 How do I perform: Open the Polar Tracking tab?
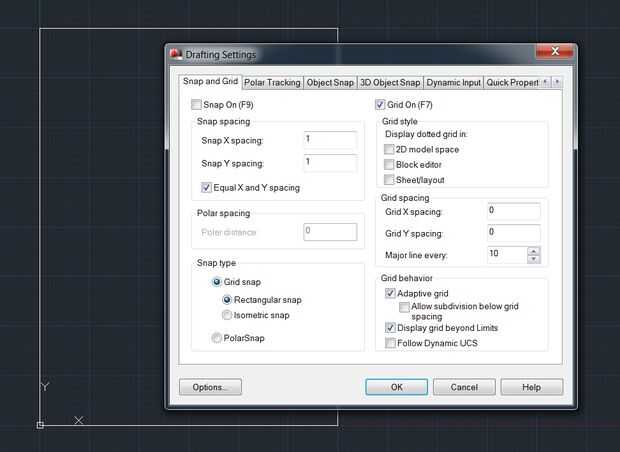[272, 83]
